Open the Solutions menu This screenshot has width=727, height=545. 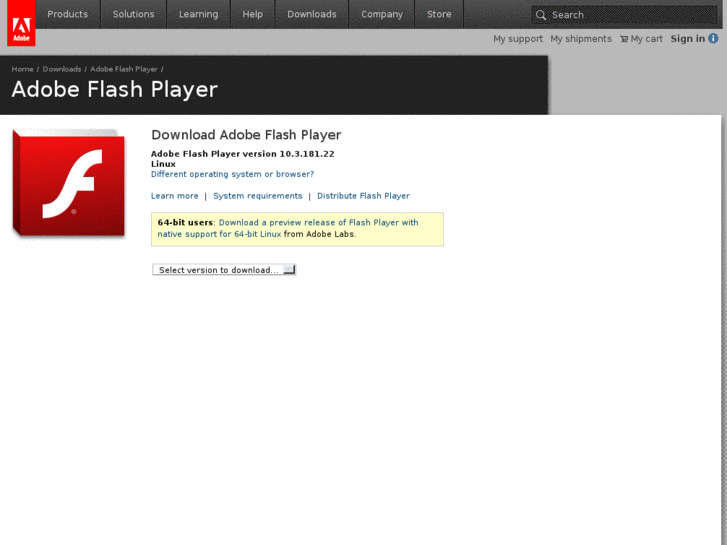[134, 14]
